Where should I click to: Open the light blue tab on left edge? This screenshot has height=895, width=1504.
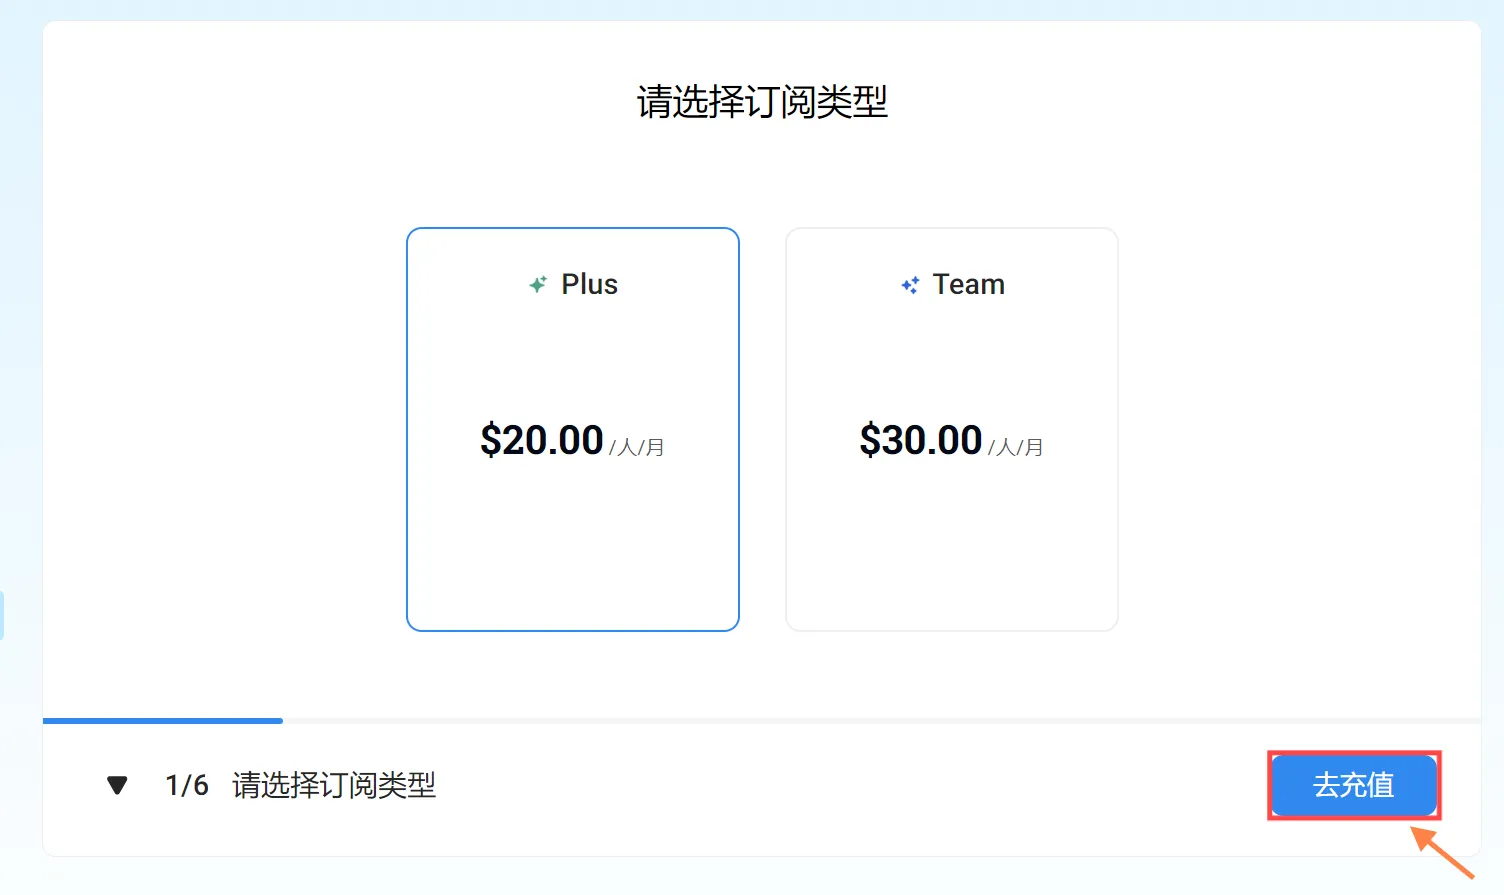(2, 615)
